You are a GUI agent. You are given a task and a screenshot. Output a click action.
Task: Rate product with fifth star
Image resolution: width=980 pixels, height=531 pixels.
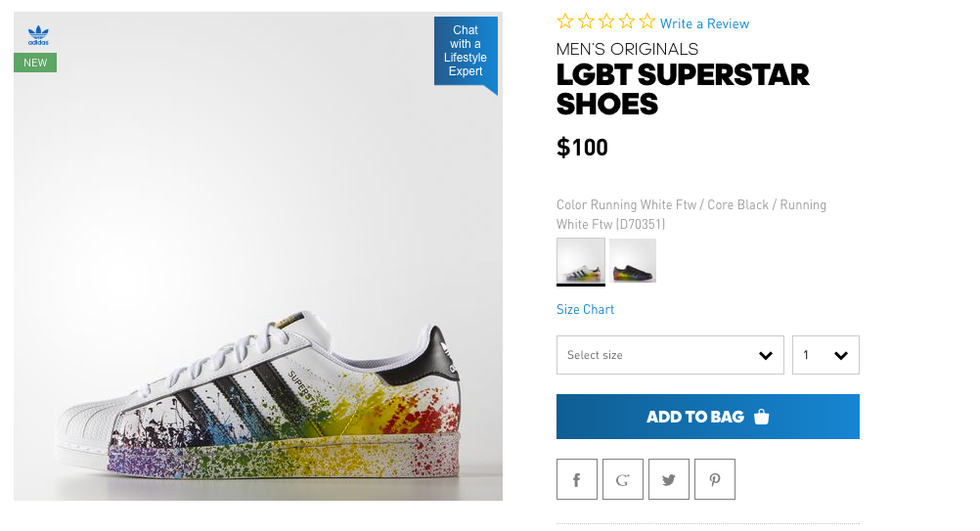point(647,22)
